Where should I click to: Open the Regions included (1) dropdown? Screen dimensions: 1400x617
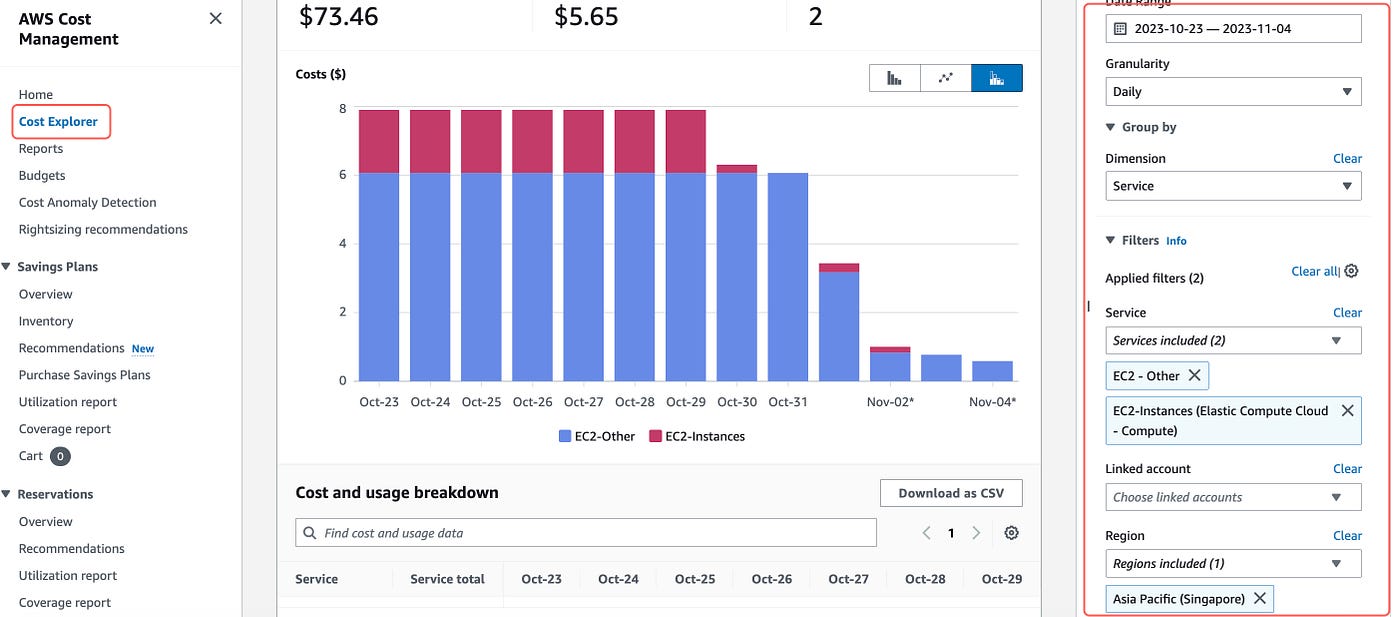pyautogui.click(x=1233, y=563)
